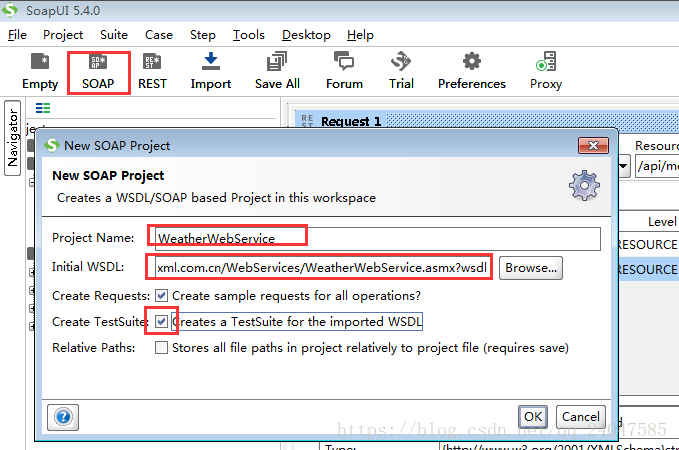
Task: Click the OK button in the dialog
Action: (533, 417)
